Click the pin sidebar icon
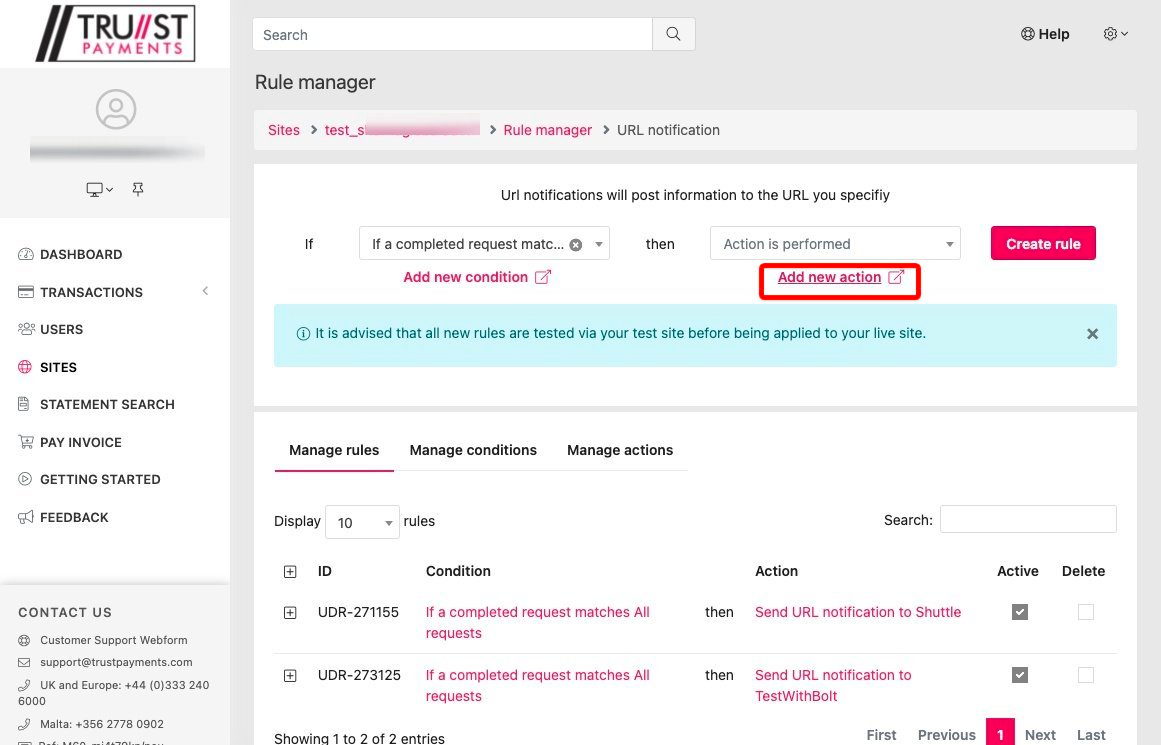Image resolution: width=1161 pixels, height=745 pixels. pyautogui.click(x=138, y=190)
